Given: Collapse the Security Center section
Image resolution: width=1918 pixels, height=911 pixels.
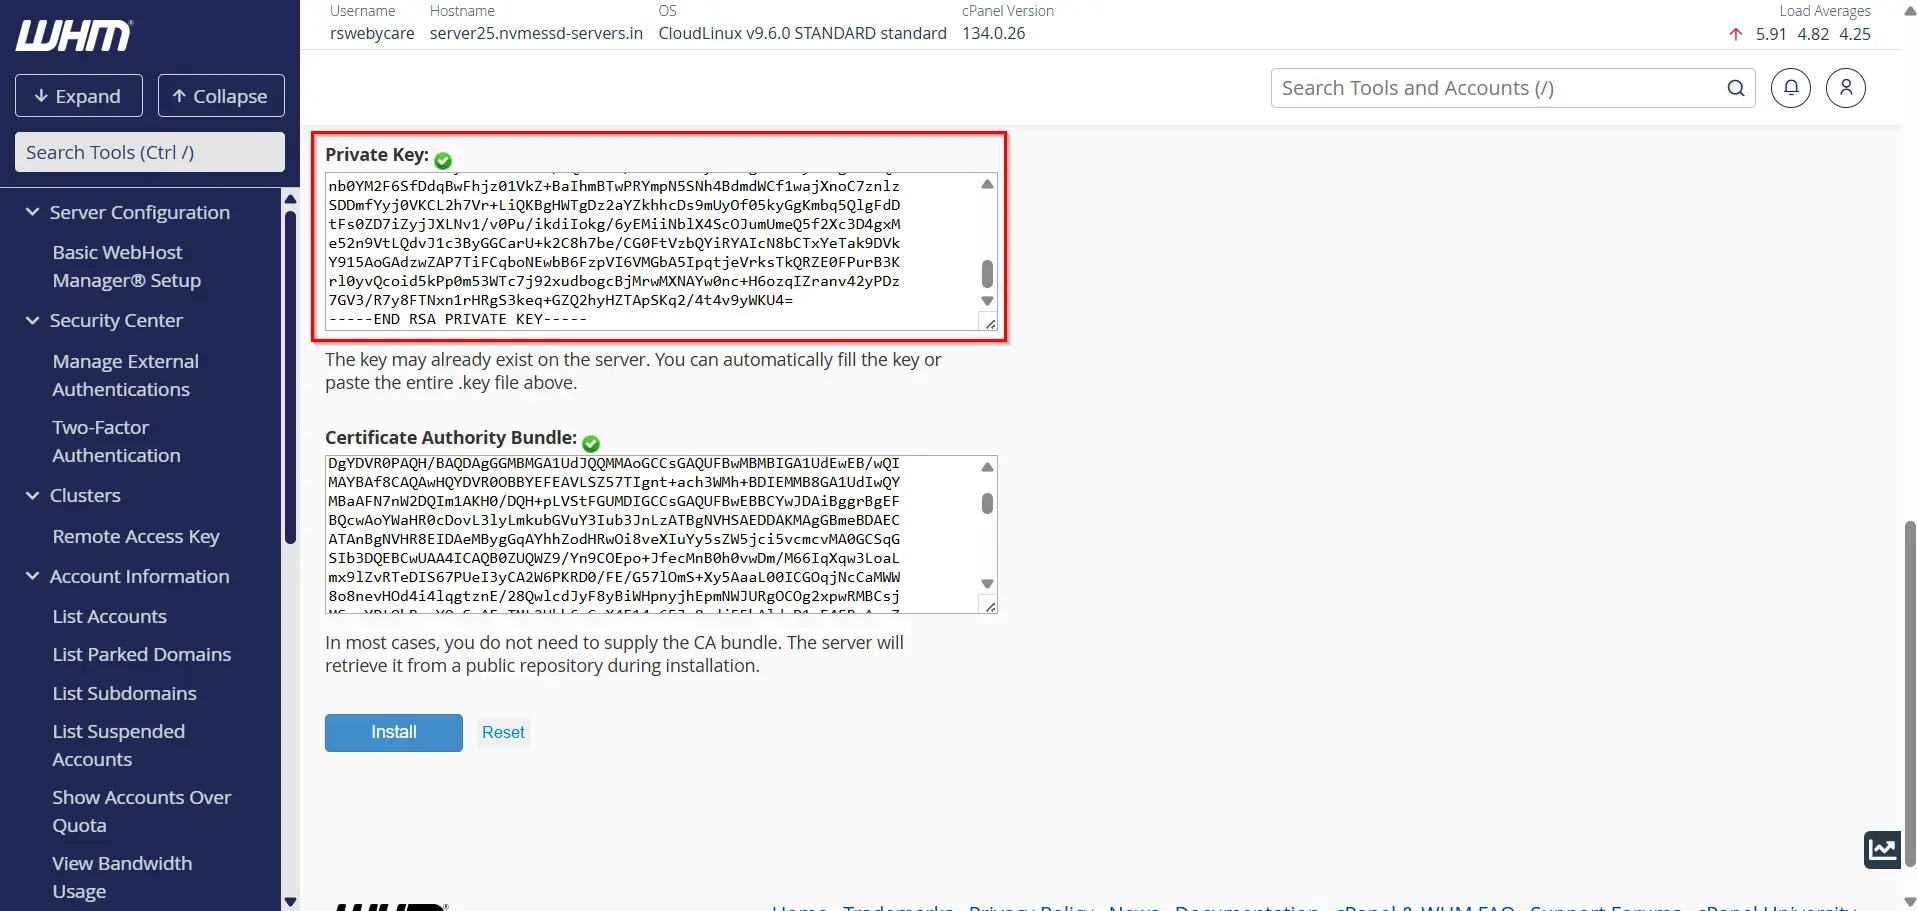Looking at the screenshot, I should [33, 320].
